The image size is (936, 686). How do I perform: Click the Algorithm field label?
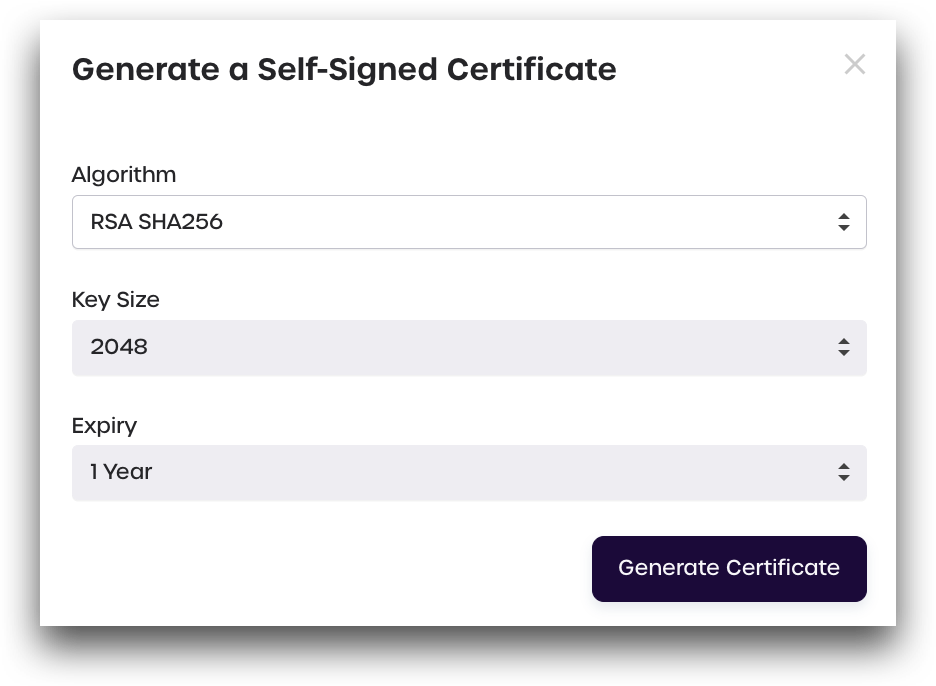point(124,175)
